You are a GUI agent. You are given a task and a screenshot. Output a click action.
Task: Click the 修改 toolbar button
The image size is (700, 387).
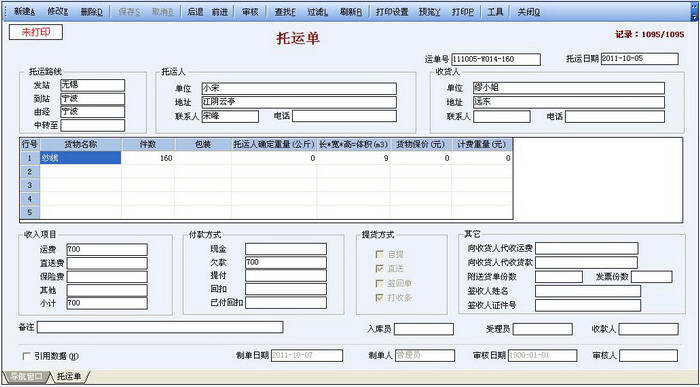[58, 12]
